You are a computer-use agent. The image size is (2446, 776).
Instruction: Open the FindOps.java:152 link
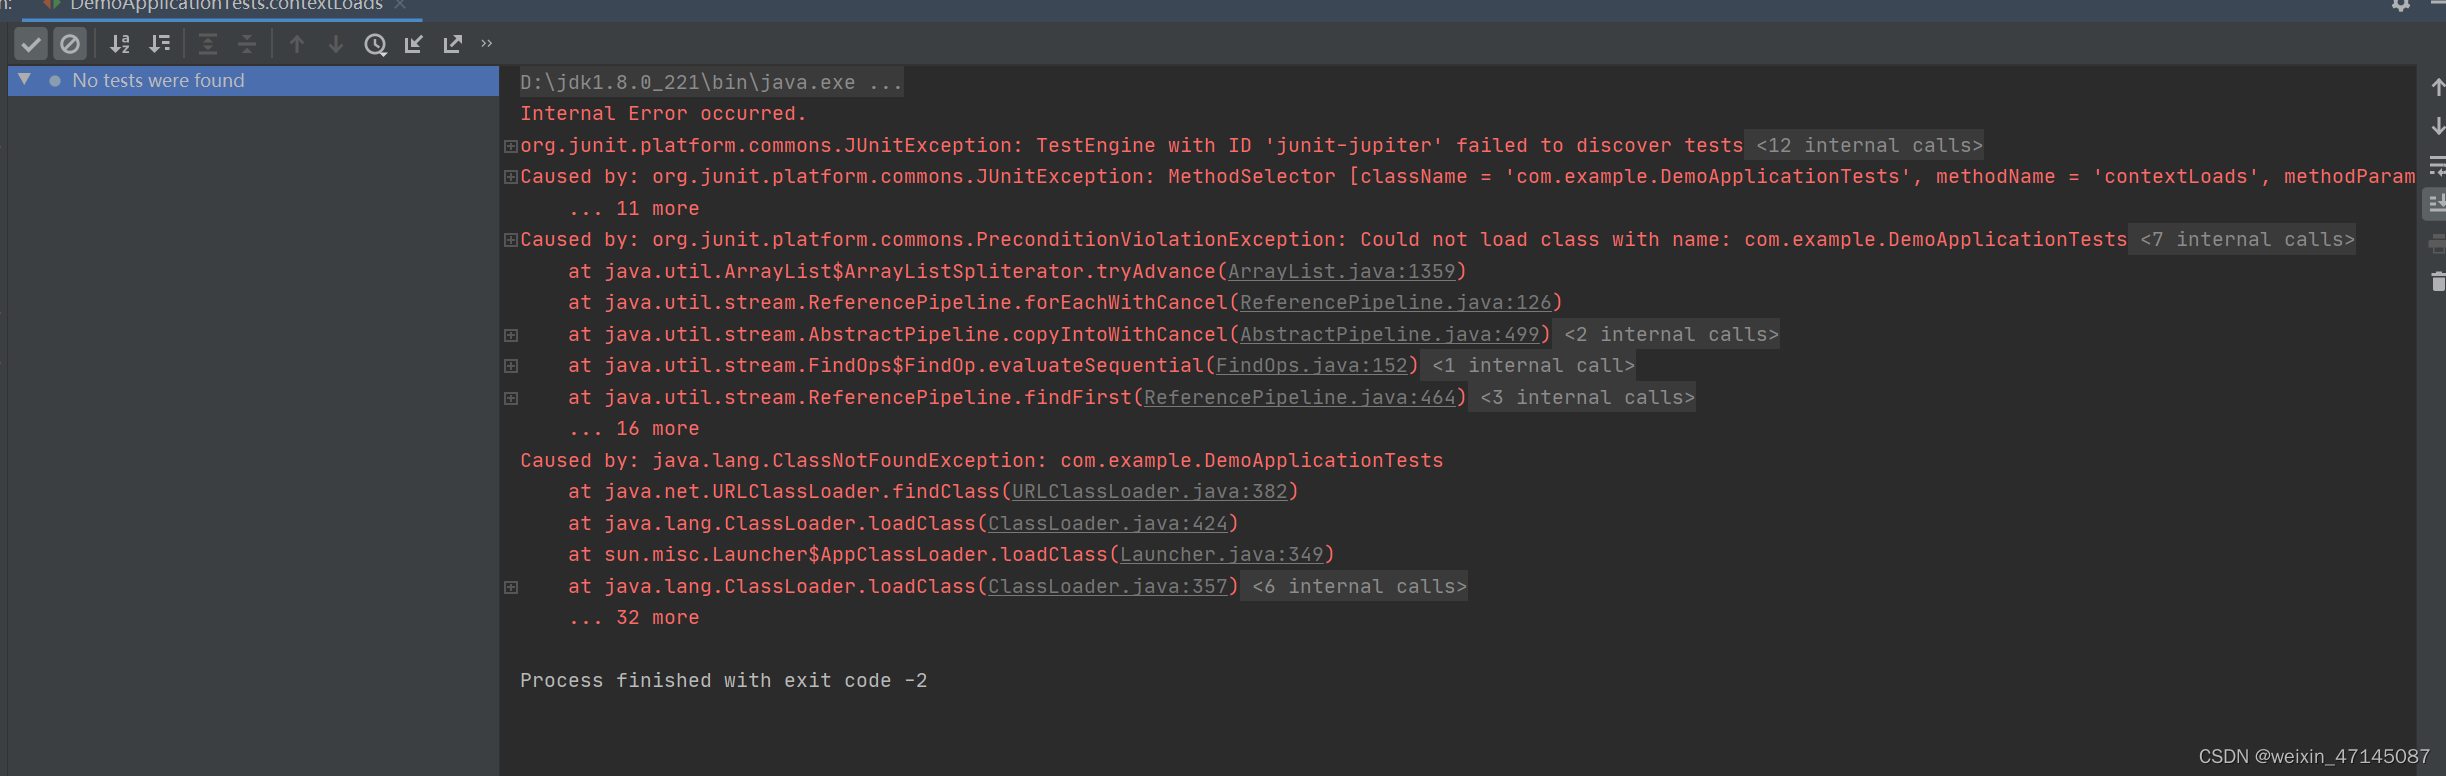1312,366
